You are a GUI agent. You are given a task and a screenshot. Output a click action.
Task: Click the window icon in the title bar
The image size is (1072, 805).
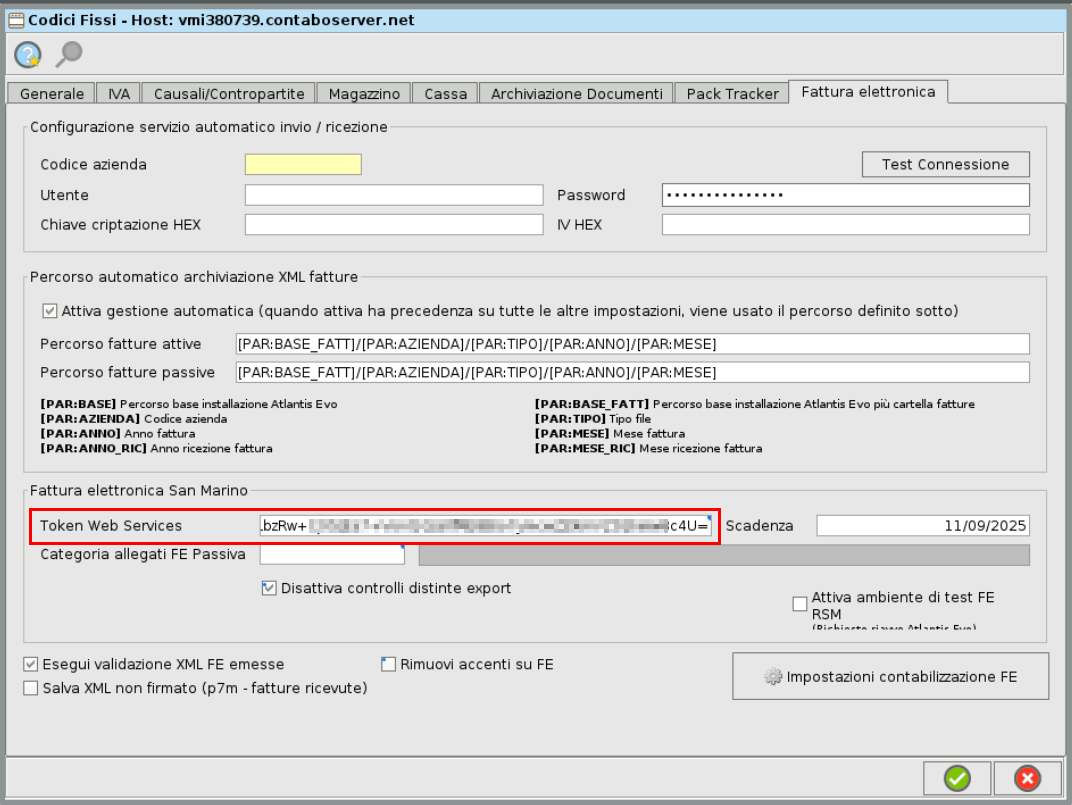[x=16, y=19]
